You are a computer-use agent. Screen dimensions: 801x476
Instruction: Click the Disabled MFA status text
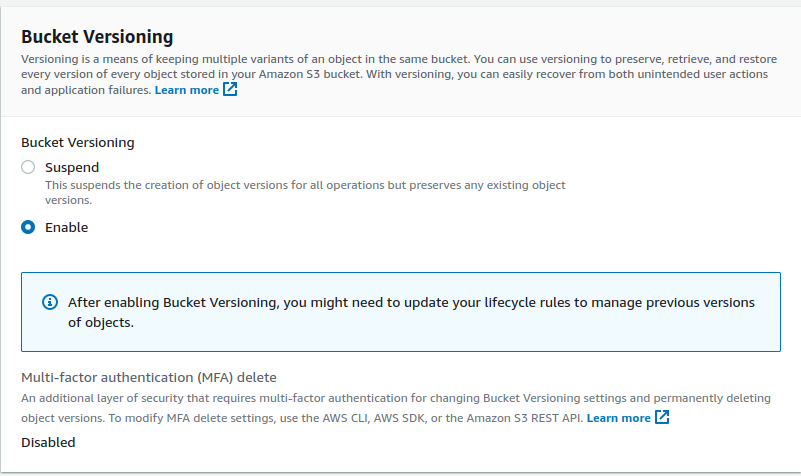[x=48, y=442]
